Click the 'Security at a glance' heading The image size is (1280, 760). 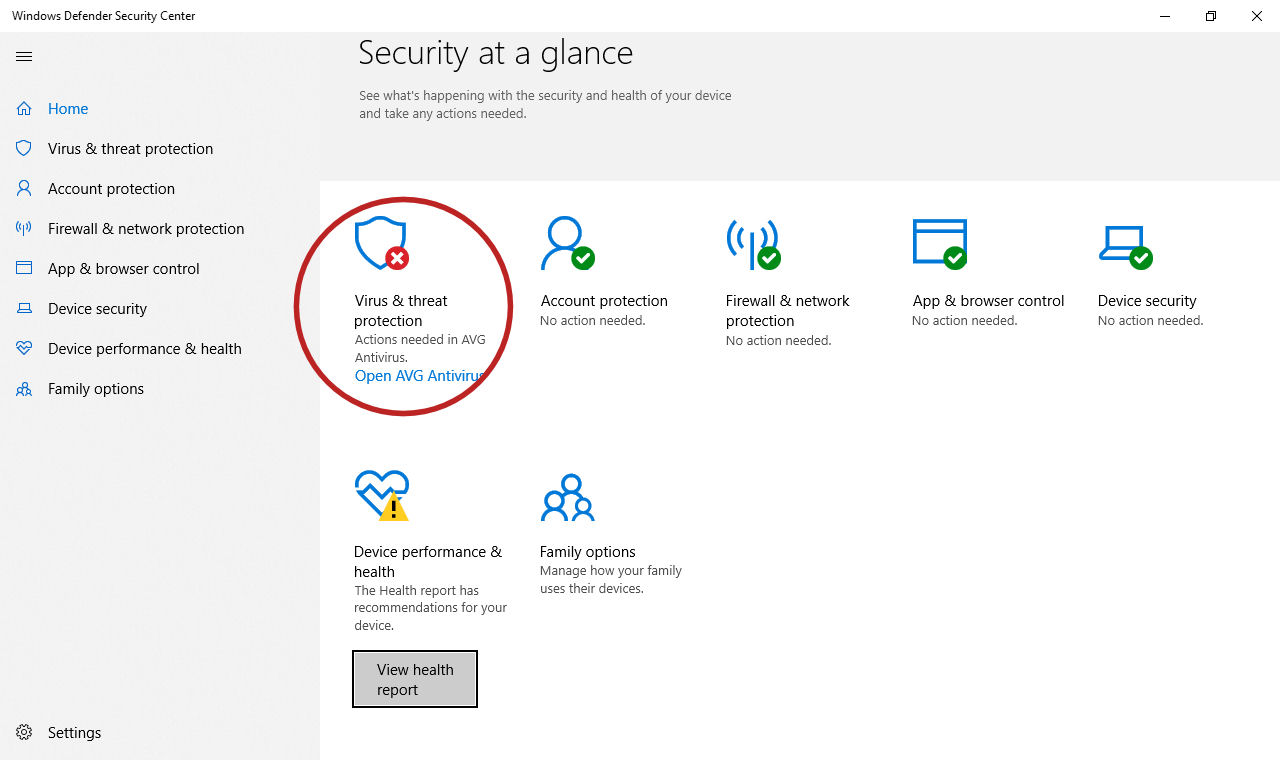coord(496,52)
